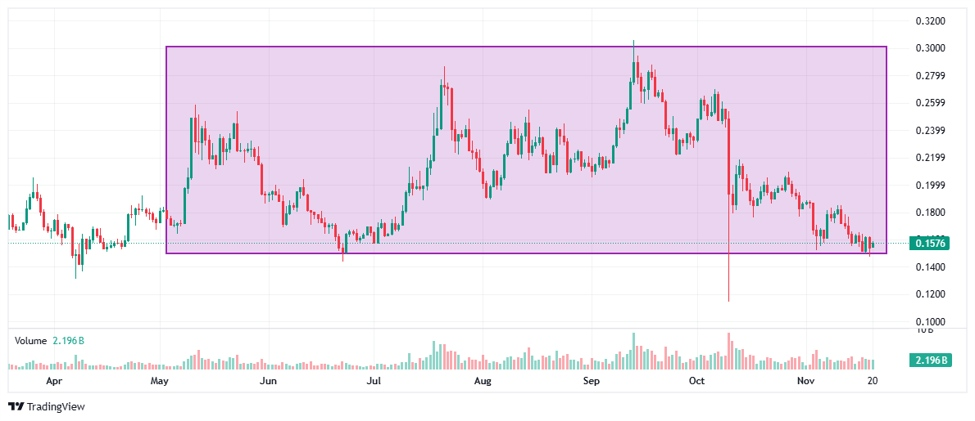Click the Nov label on time axis
This screenshot has width=975, height=421.
click(806, 382)
